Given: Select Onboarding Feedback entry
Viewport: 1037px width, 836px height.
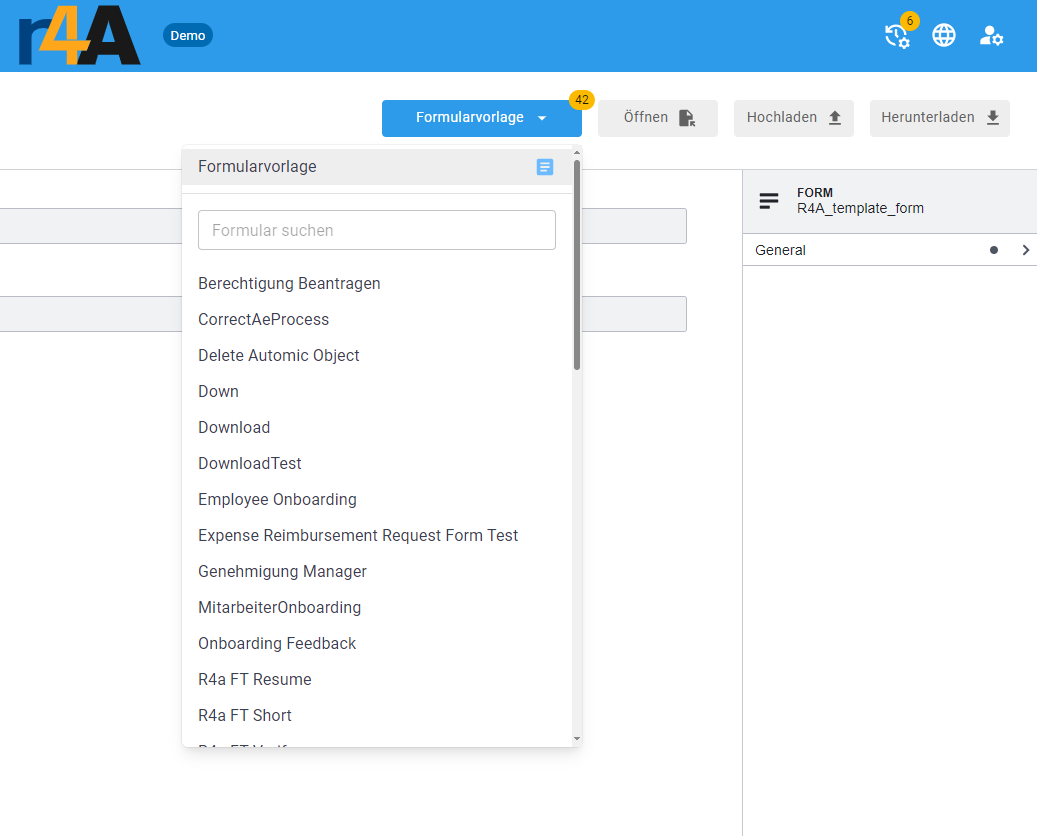Looking at the screenshot, I should tap(277, 643).
